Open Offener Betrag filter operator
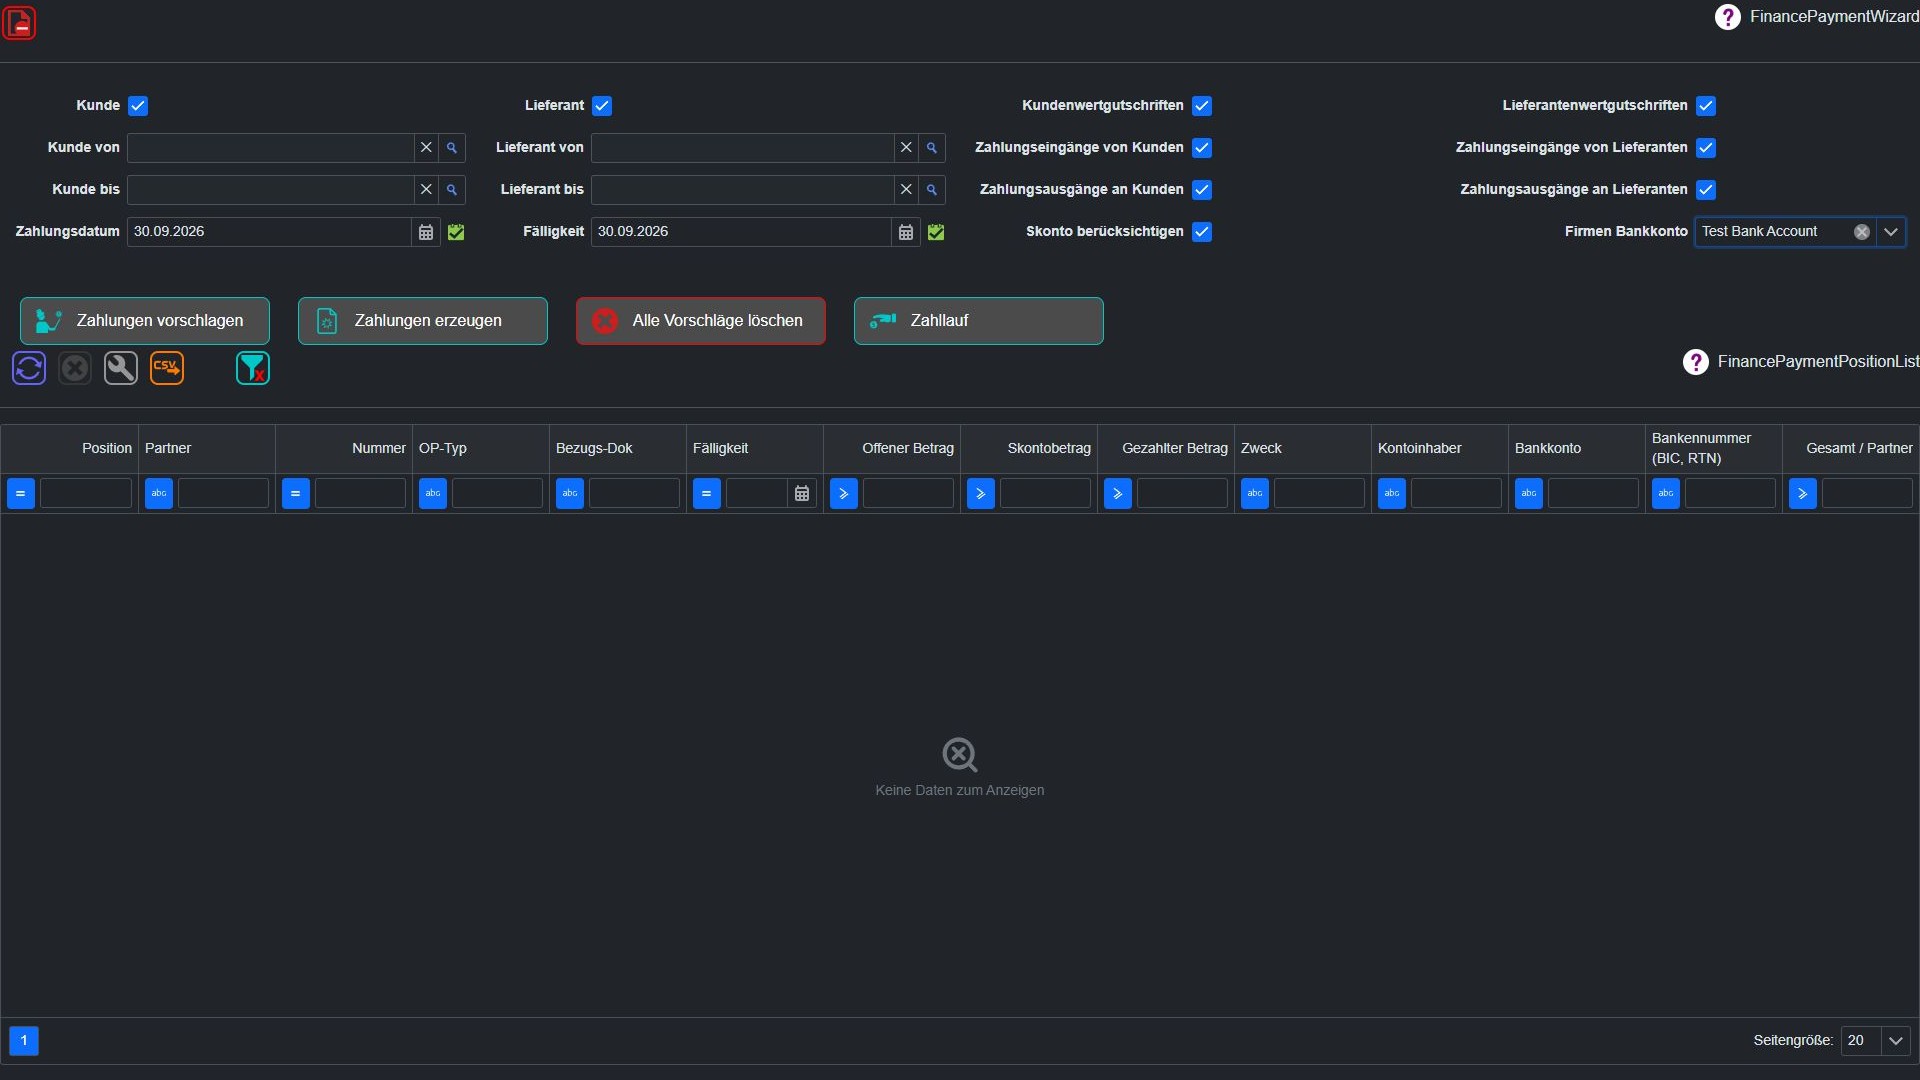This screenshot has width=1920, height=1080. [844, 494]
